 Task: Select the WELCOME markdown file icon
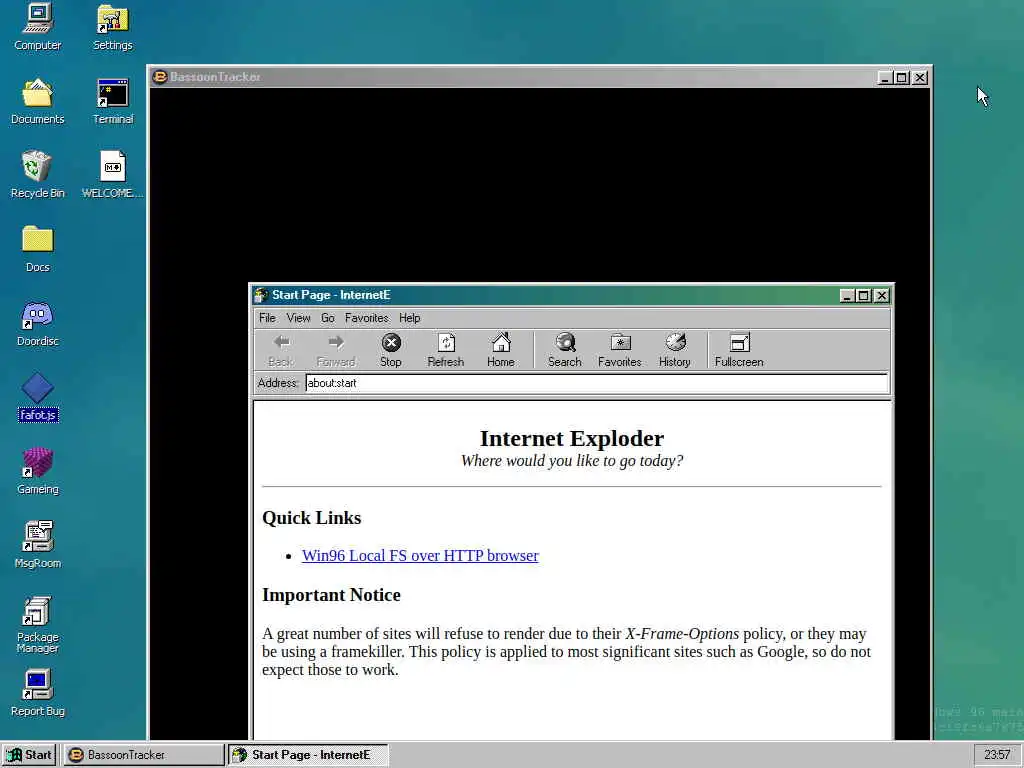[x=112, y=174]
